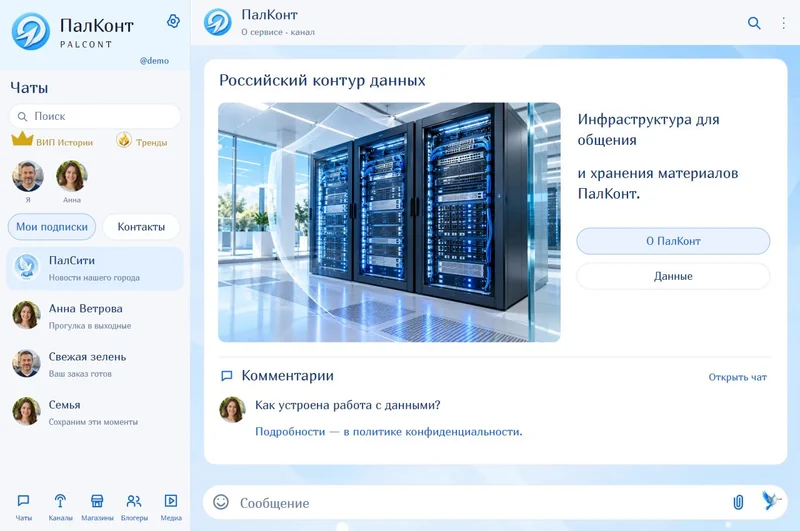The image size is (800, 531).
Task: Open the server room image
Action: coord(389,222)
